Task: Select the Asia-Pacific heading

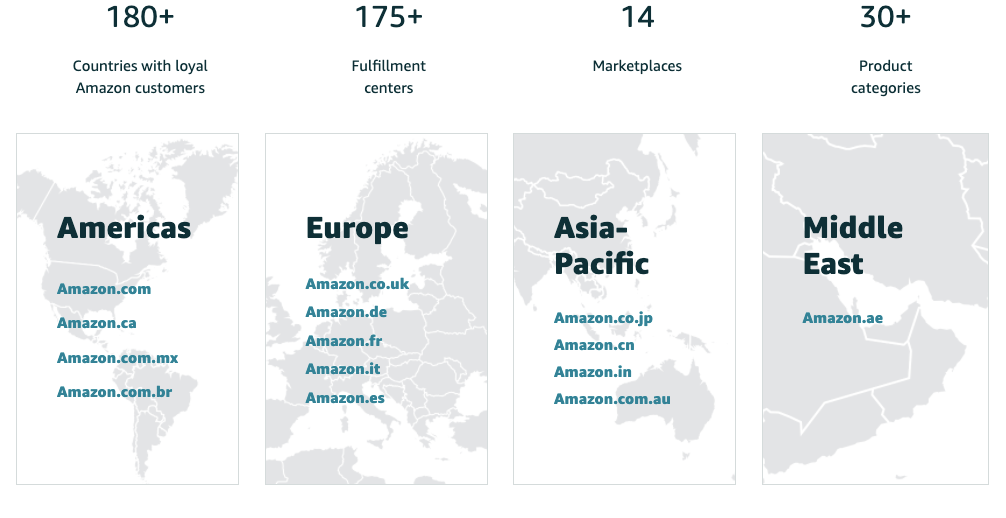Action: [x=601, y=246]
